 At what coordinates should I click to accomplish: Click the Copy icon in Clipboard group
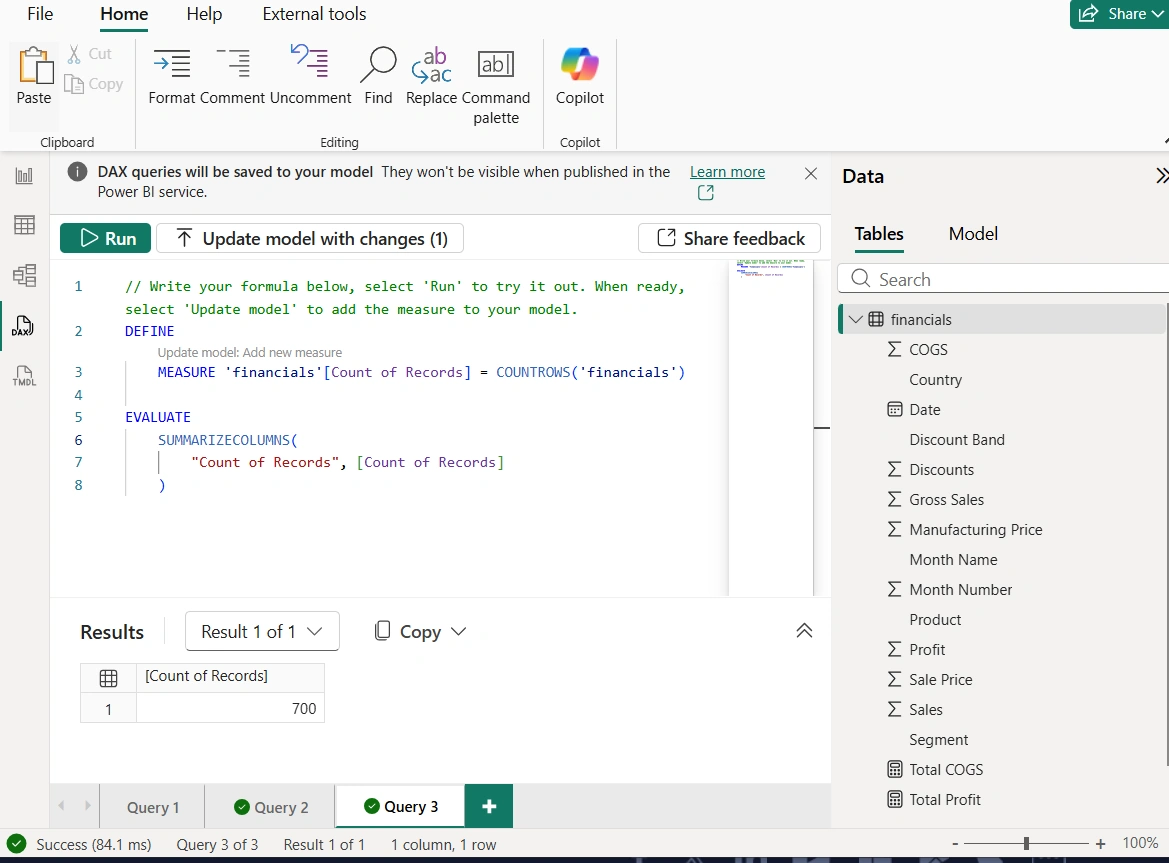[74, 84]
